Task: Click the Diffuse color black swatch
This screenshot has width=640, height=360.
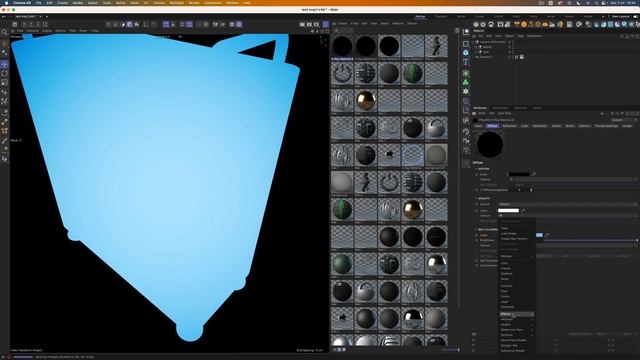Action: tap(519, 174)
